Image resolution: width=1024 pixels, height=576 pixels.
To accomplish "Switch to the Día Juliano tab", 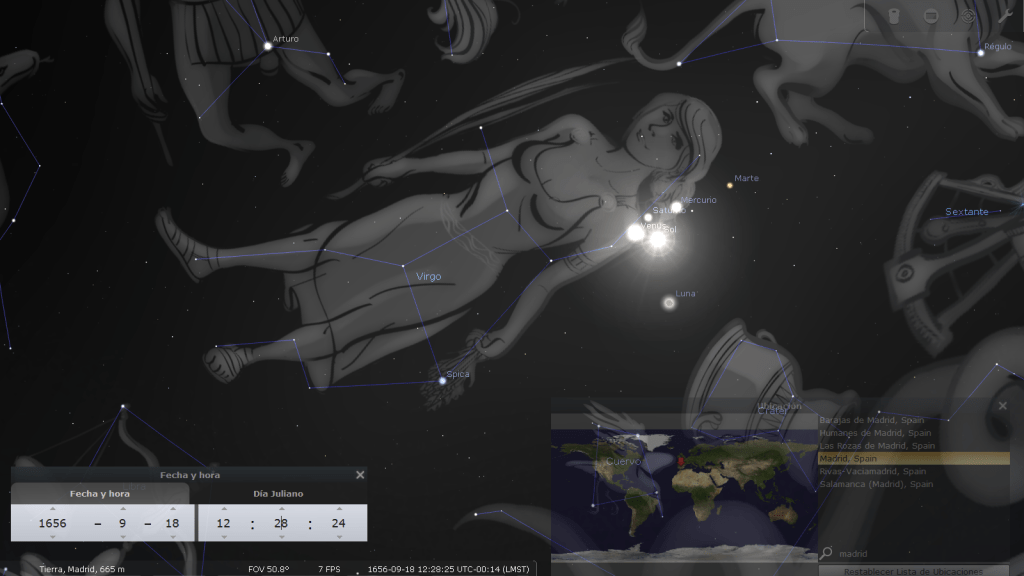I will (x=278, y=493).
